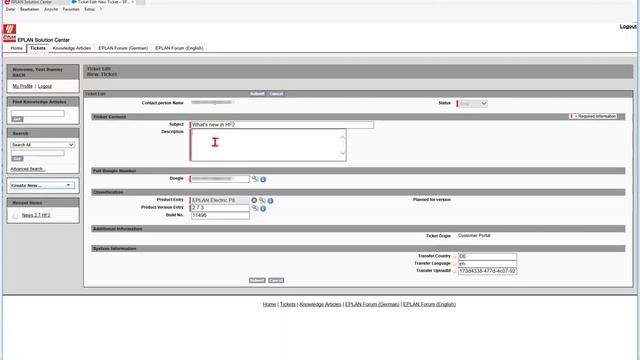Viewport: 640px width, 360px height.
Task: Open the Advanced Search link
Action: (x=28, y=169)
